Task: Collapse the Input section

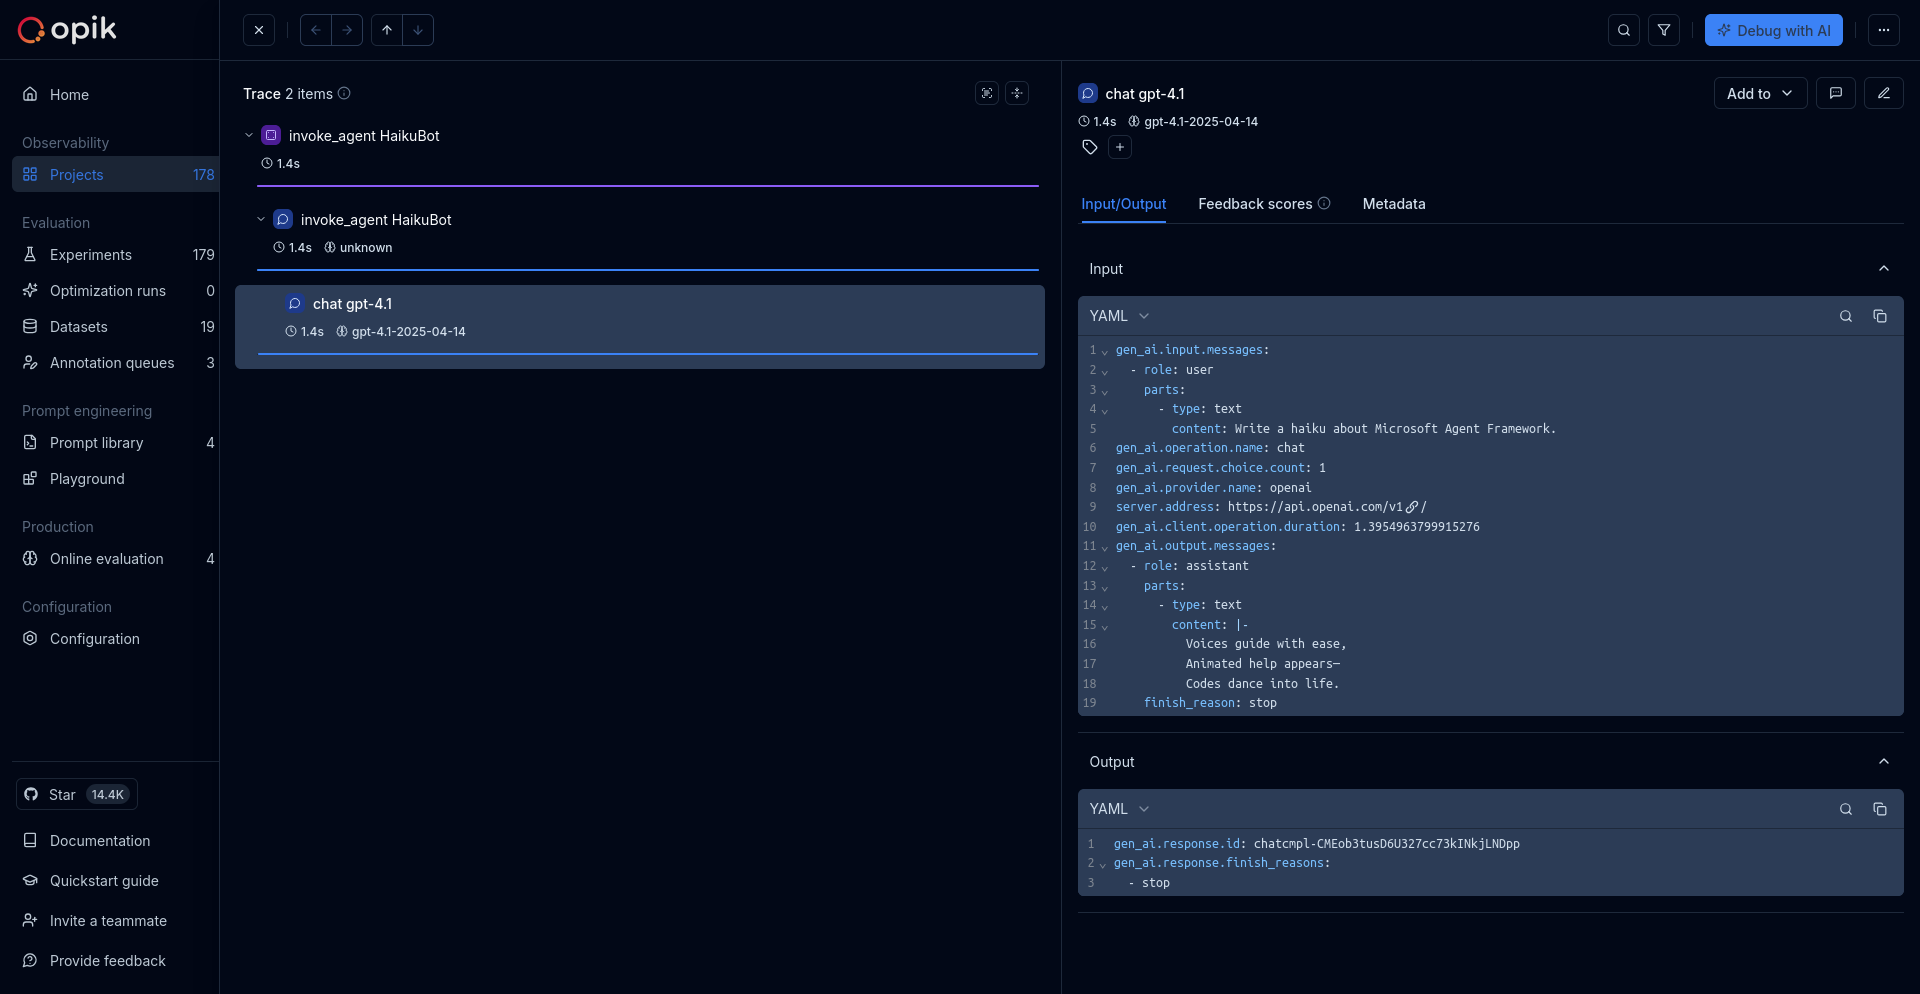Action: coord(1884,269)
